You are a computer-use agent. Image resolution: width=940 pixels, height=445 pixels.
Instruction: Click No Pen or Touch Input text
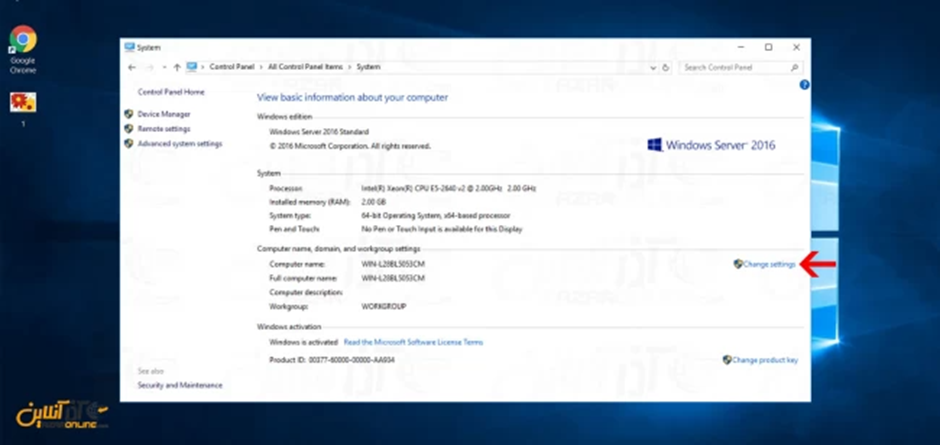point(442,229)
